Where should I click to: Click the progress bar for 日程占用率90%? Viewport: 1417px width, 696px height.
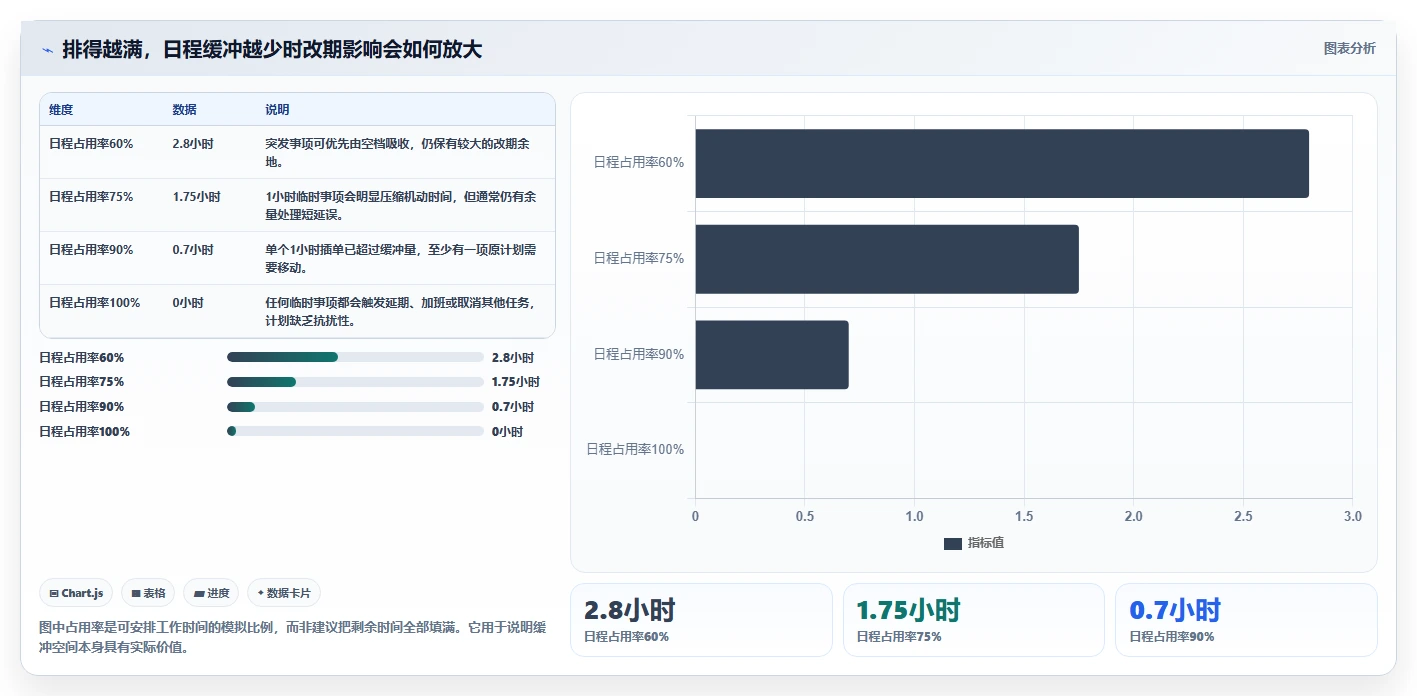355,407
